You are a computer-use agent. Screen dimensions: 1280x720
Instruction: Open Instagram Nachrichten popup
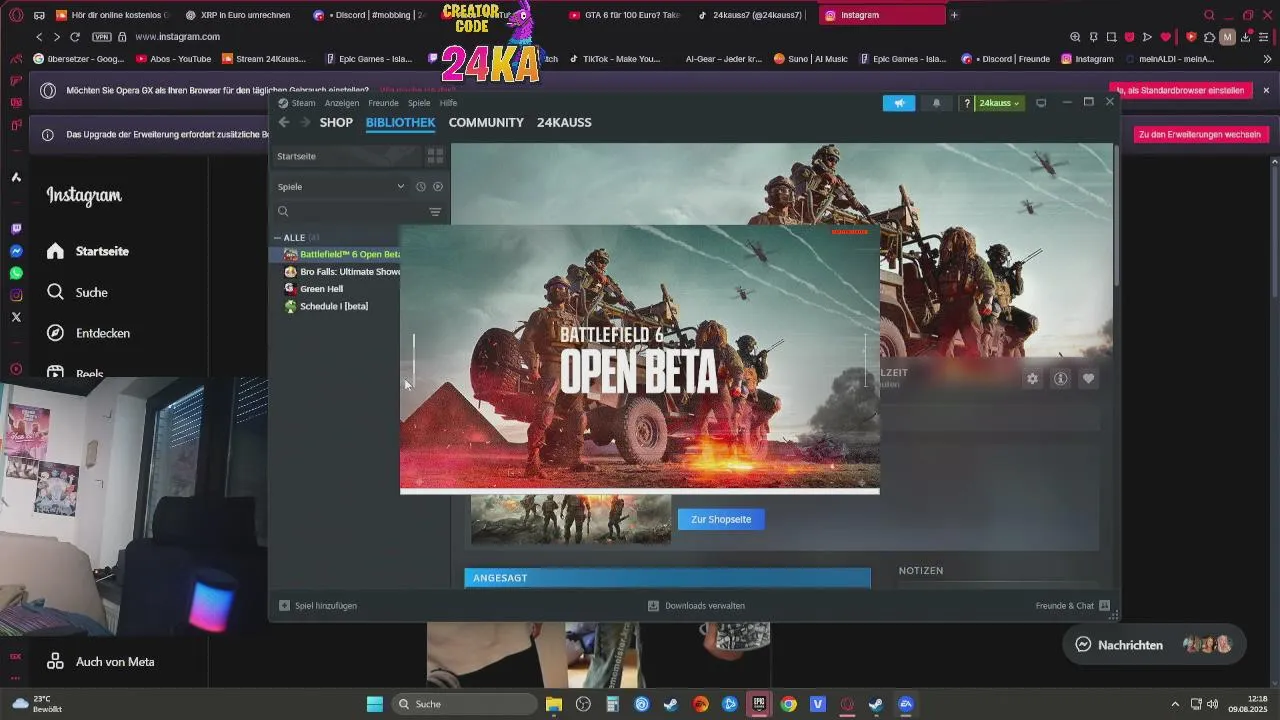1154,645
